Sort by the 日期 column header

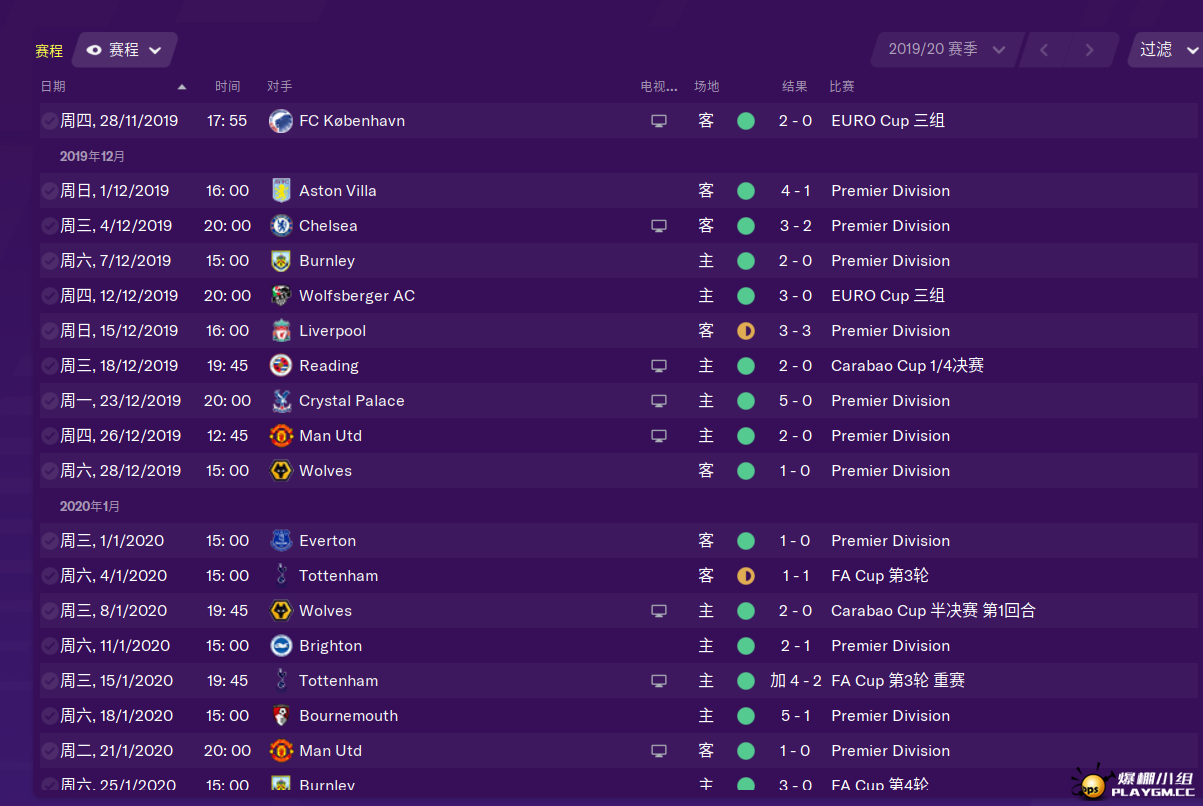53,87
